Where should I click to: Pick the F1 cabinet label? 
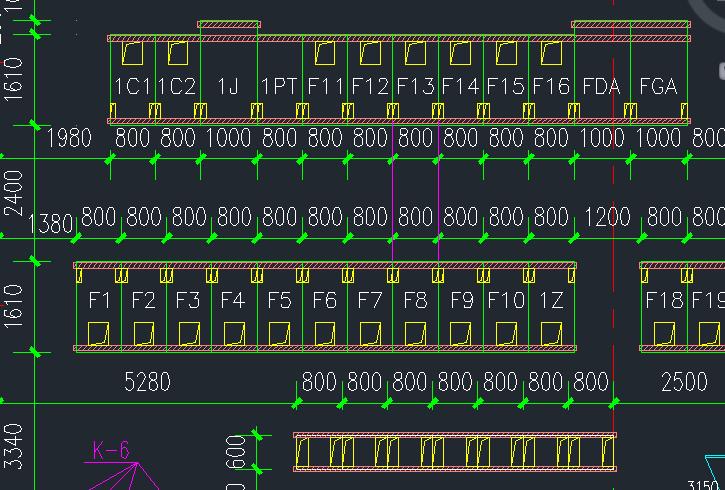tap(100, 300)
